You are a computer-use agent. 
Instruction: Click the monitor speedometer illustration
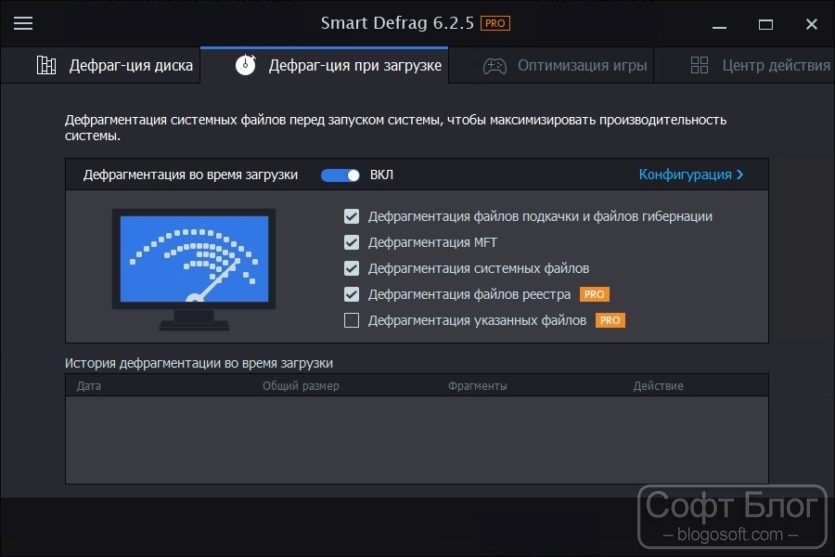[x=194, y=269]
